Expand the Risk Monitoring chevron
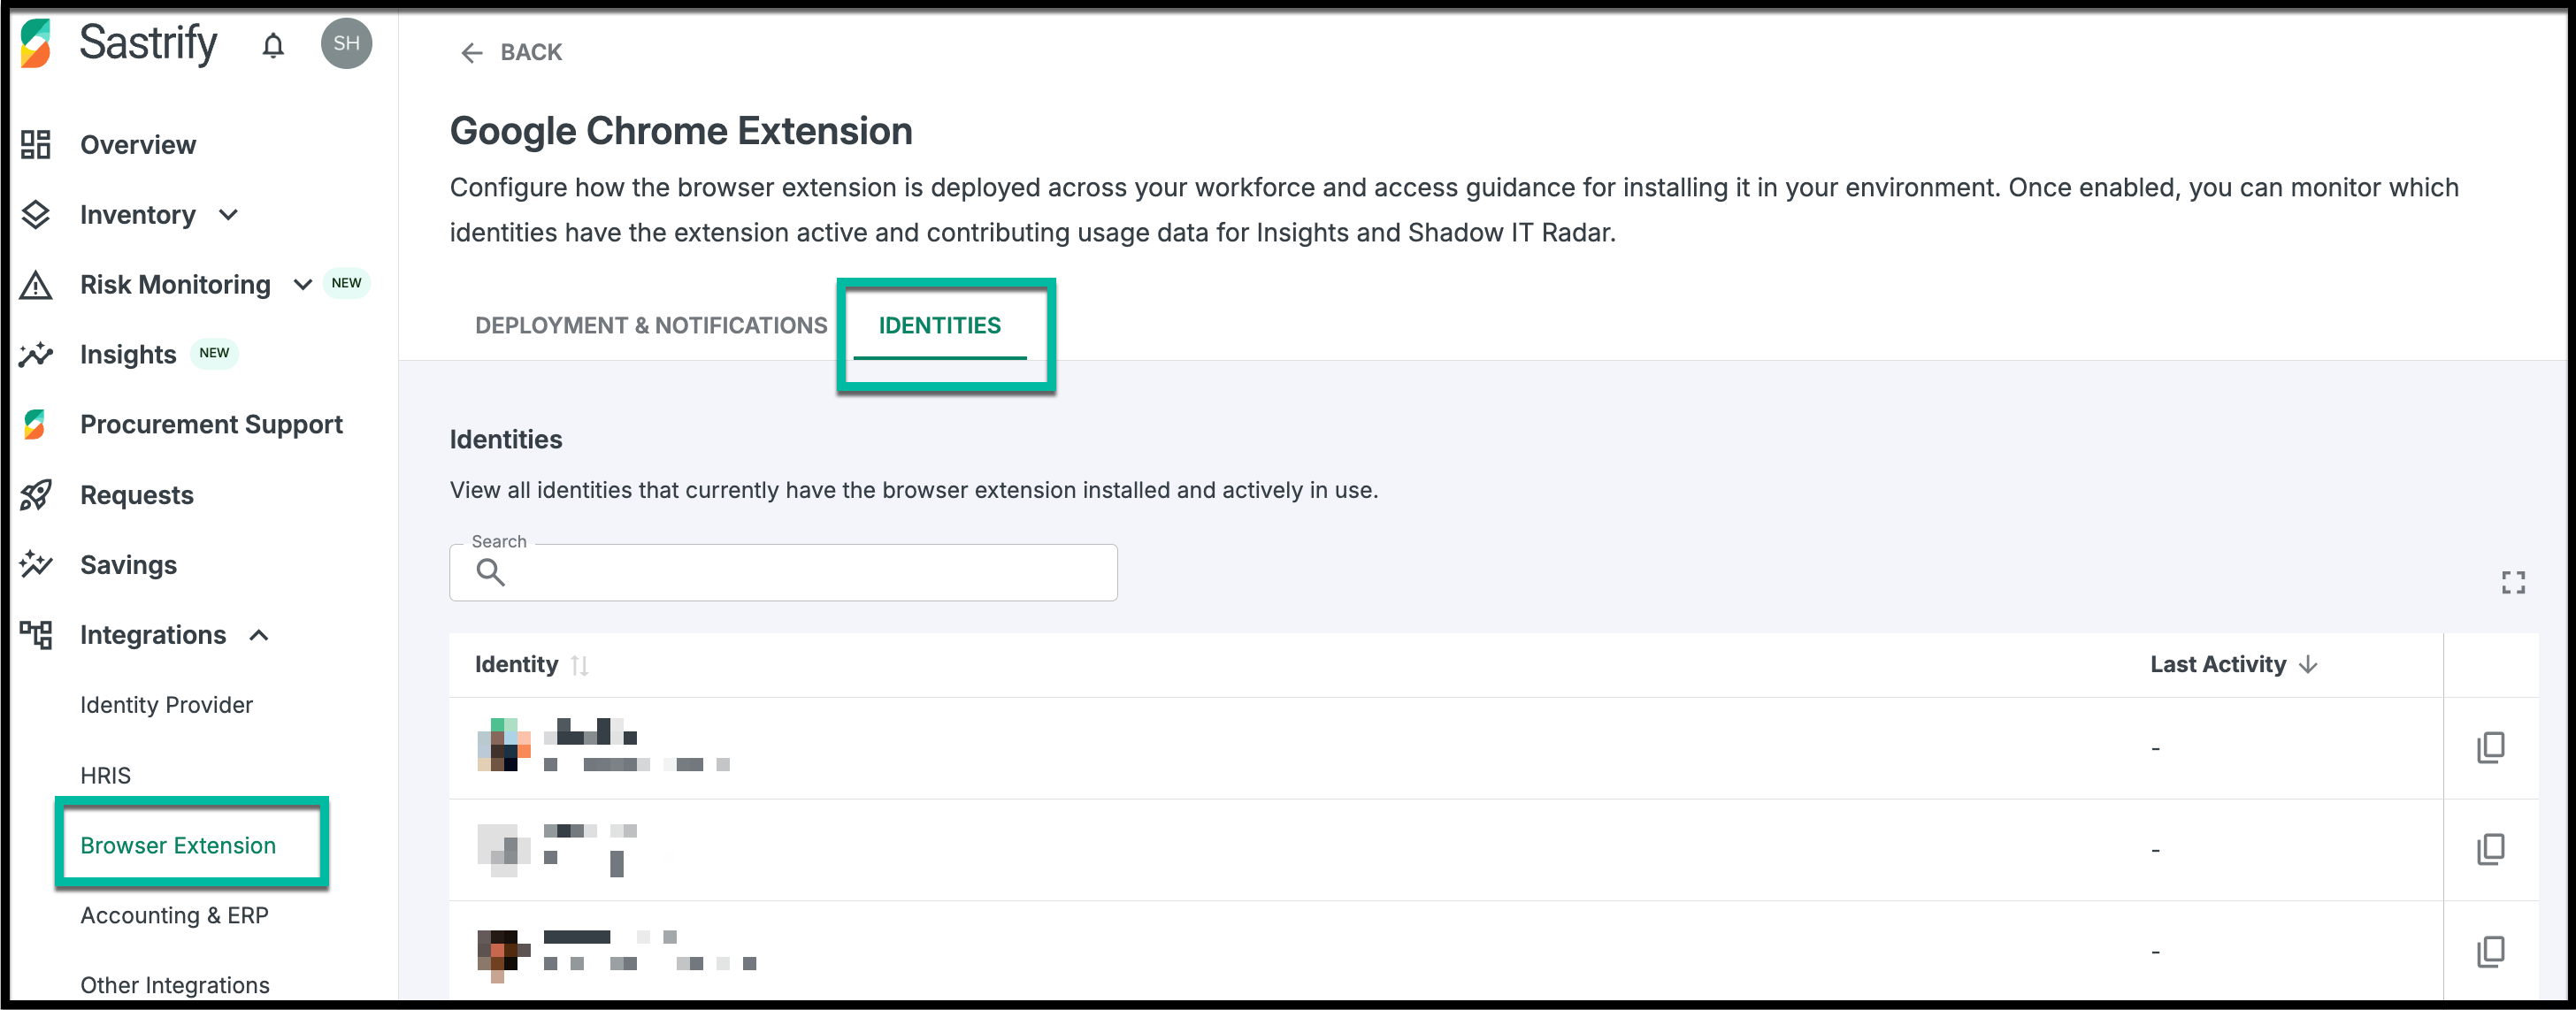 click(x=302, y=285)
